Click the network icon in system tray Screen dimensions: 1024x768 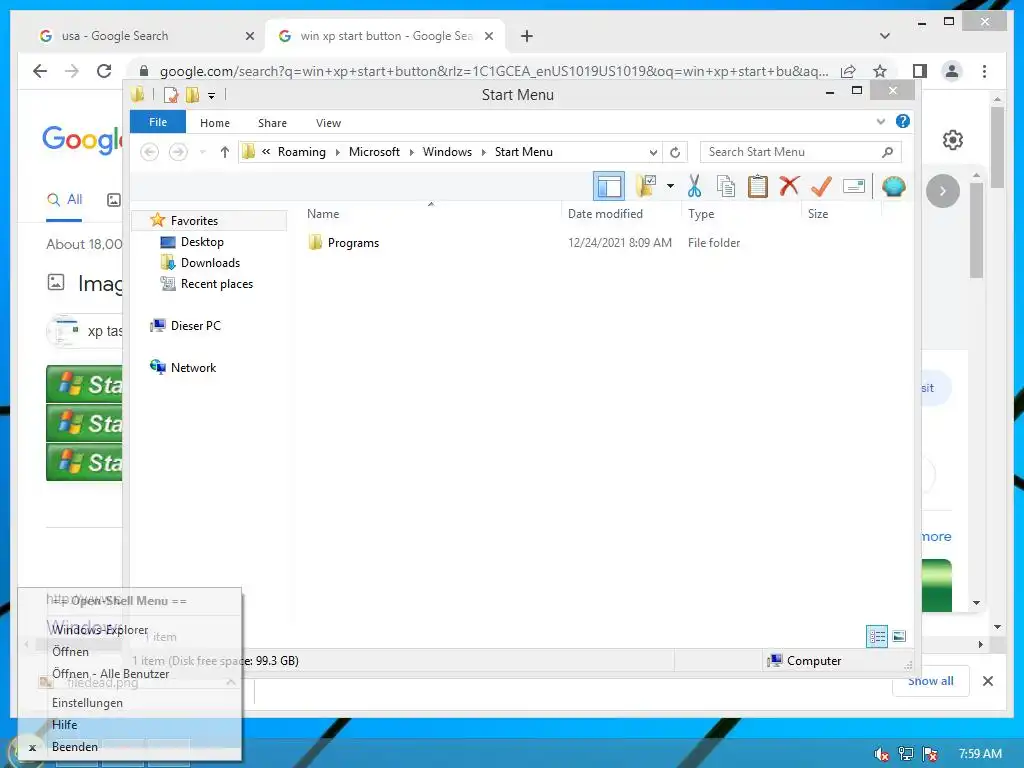[906, 754]
